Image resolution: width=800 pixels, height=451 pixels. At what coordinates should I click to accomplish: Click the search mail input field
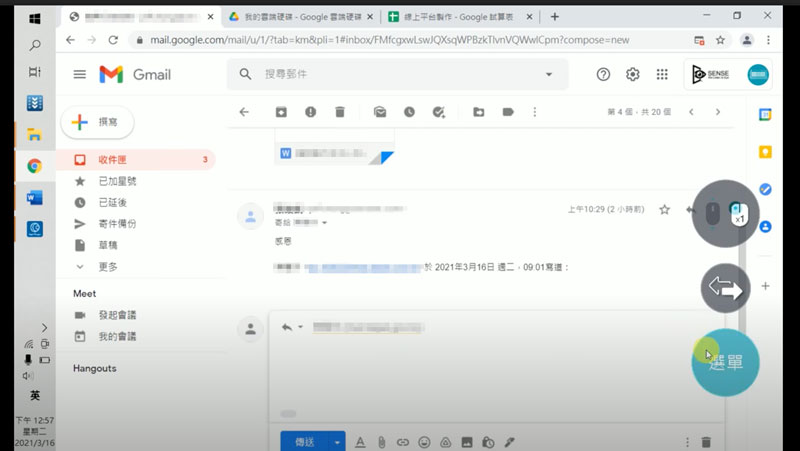click(x=398, y=74)
